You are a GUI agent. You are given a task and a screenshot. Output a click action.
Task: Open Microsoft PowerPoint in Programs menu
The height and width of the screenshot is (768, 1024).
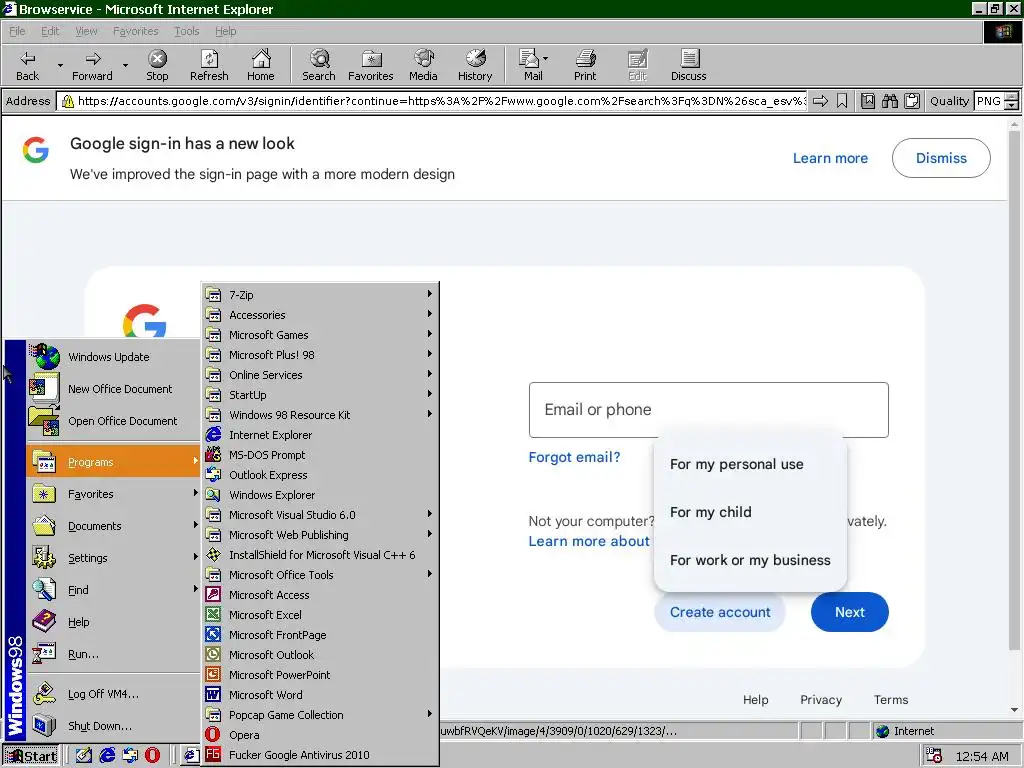point(320,675)
